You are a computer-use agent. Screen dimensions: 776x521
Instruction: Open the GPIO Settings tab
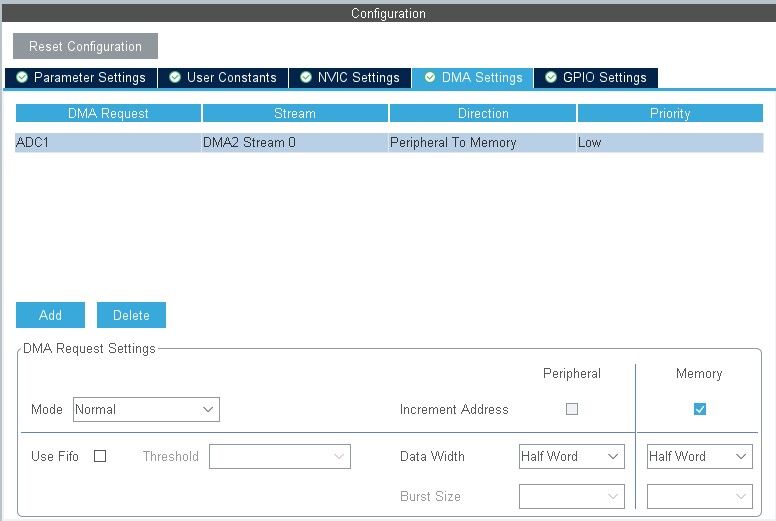pos(596,78)
